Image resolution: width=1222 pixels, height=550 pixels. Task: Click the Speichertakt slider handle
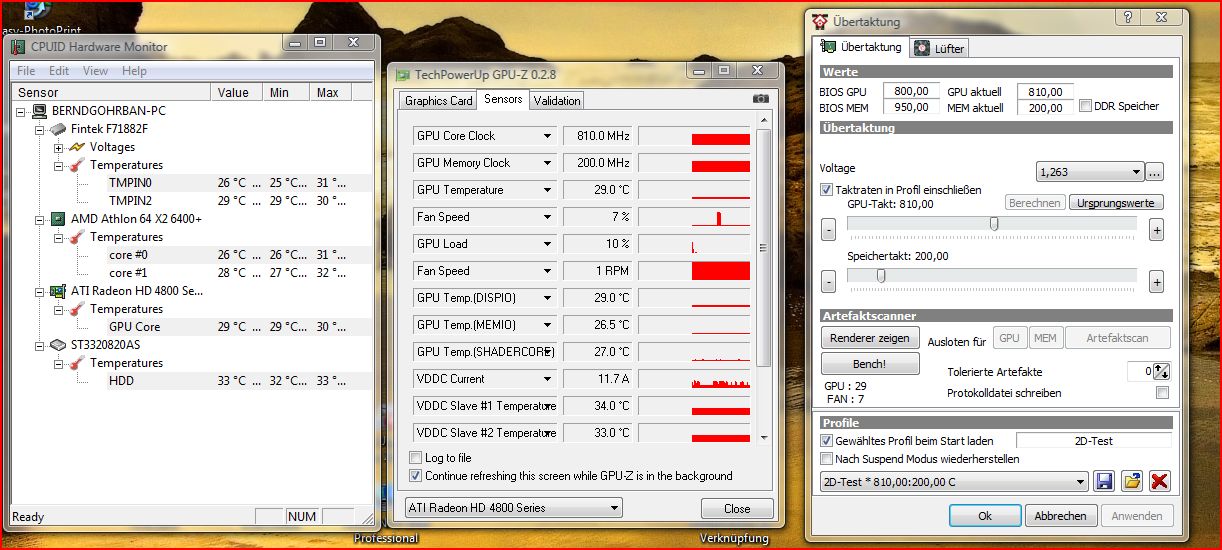click(881, 276)
